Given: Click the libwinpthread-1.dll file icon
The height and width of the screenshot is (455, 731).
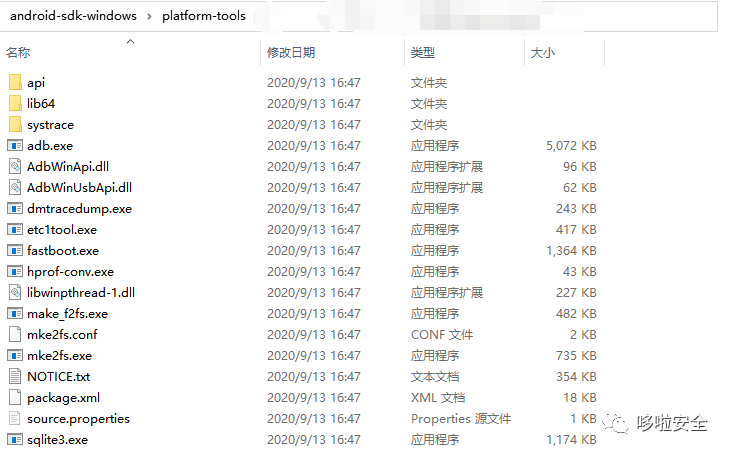Looking at the screenshot, I should (x=15, y=292).
